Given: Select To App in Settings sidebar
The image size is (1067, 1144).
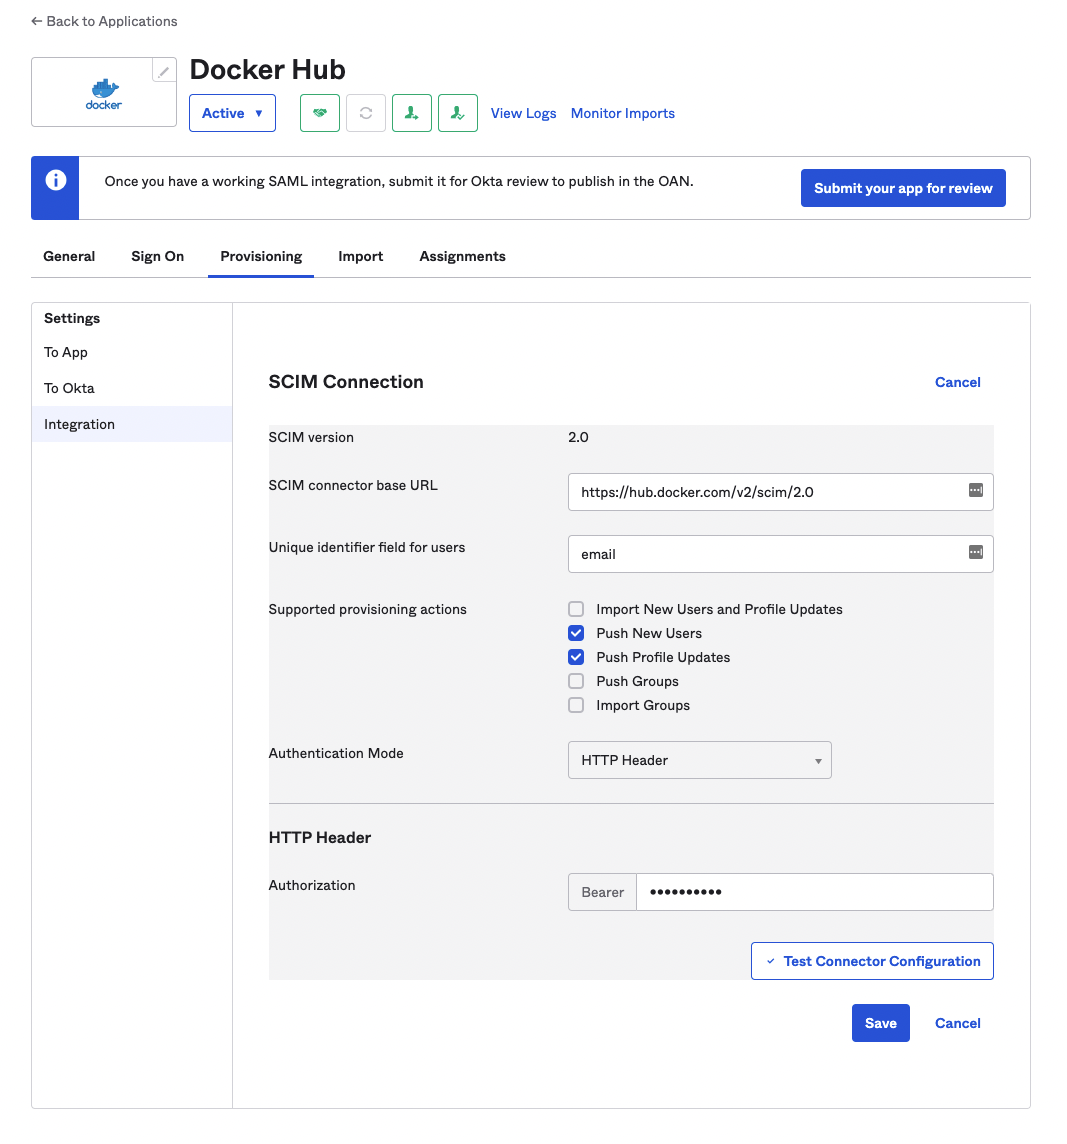Looking at the screenshot, I should [x=132, y=352].
